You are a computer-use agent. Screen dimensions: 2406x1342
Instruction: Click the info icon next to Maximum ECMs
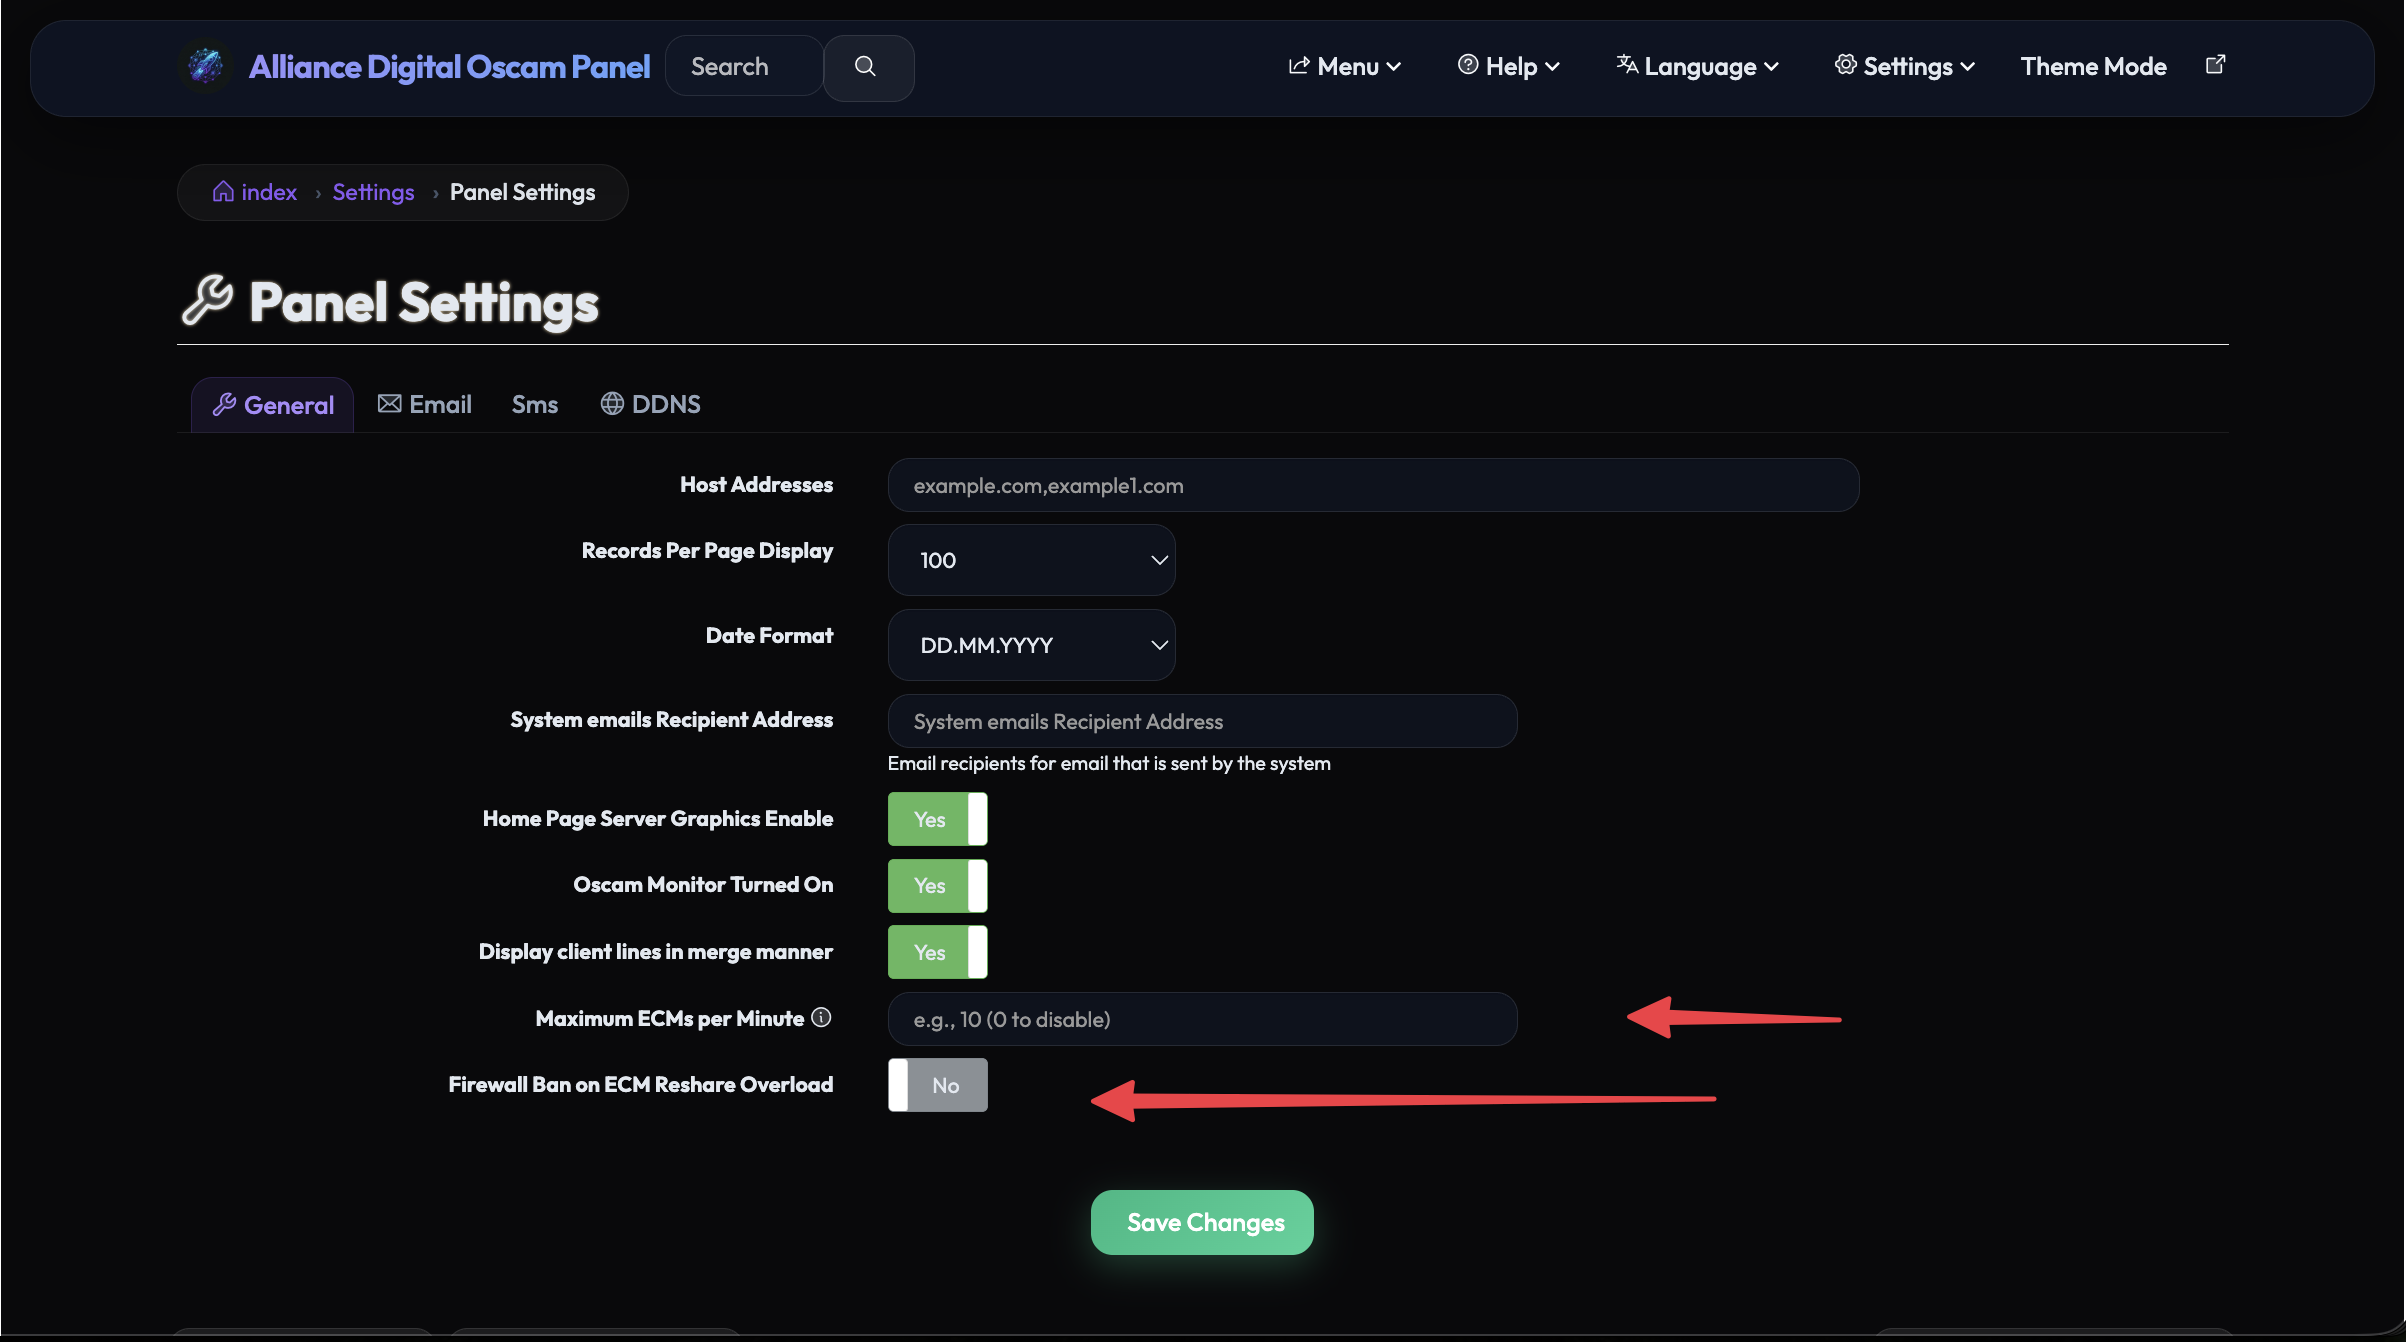[822, 1018]
